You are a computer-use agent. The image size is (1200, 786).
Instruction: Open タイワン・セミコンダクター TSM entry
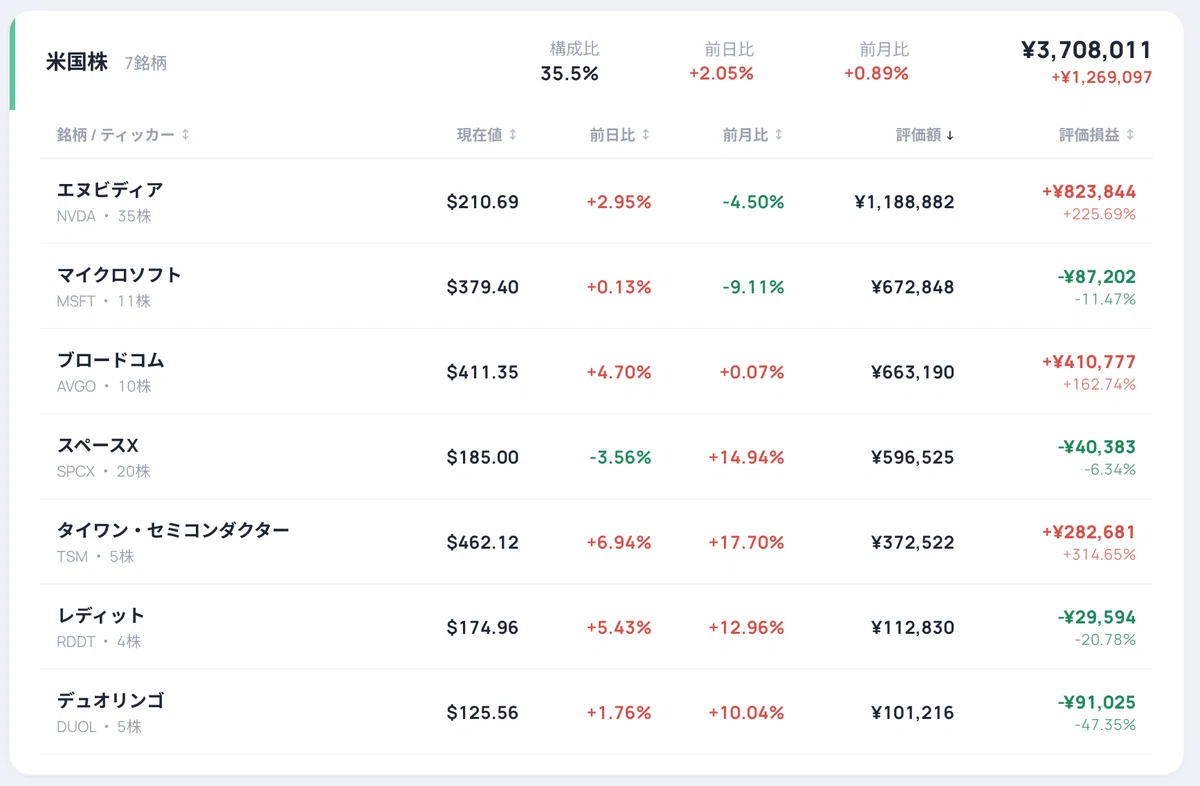[x=596, y=541]
